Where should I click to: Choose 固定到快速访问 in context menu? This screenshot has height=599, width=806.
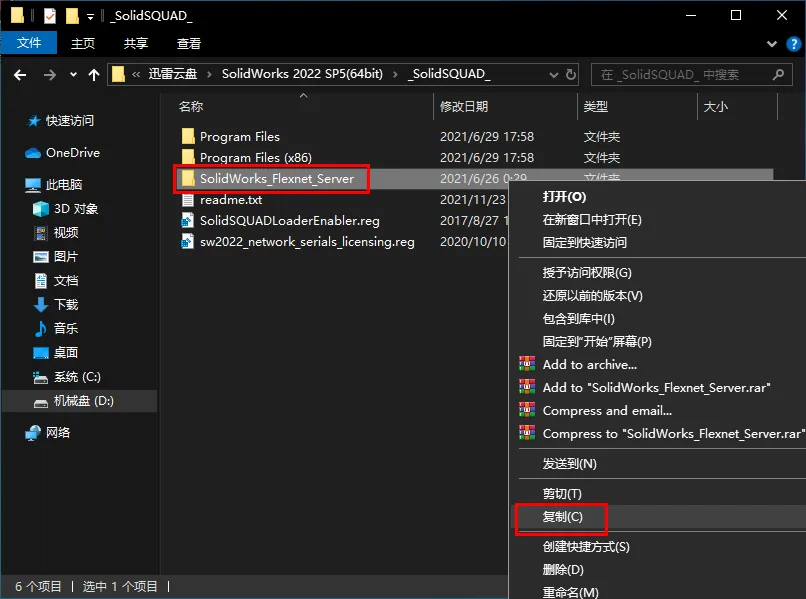[x=585, y=243]
